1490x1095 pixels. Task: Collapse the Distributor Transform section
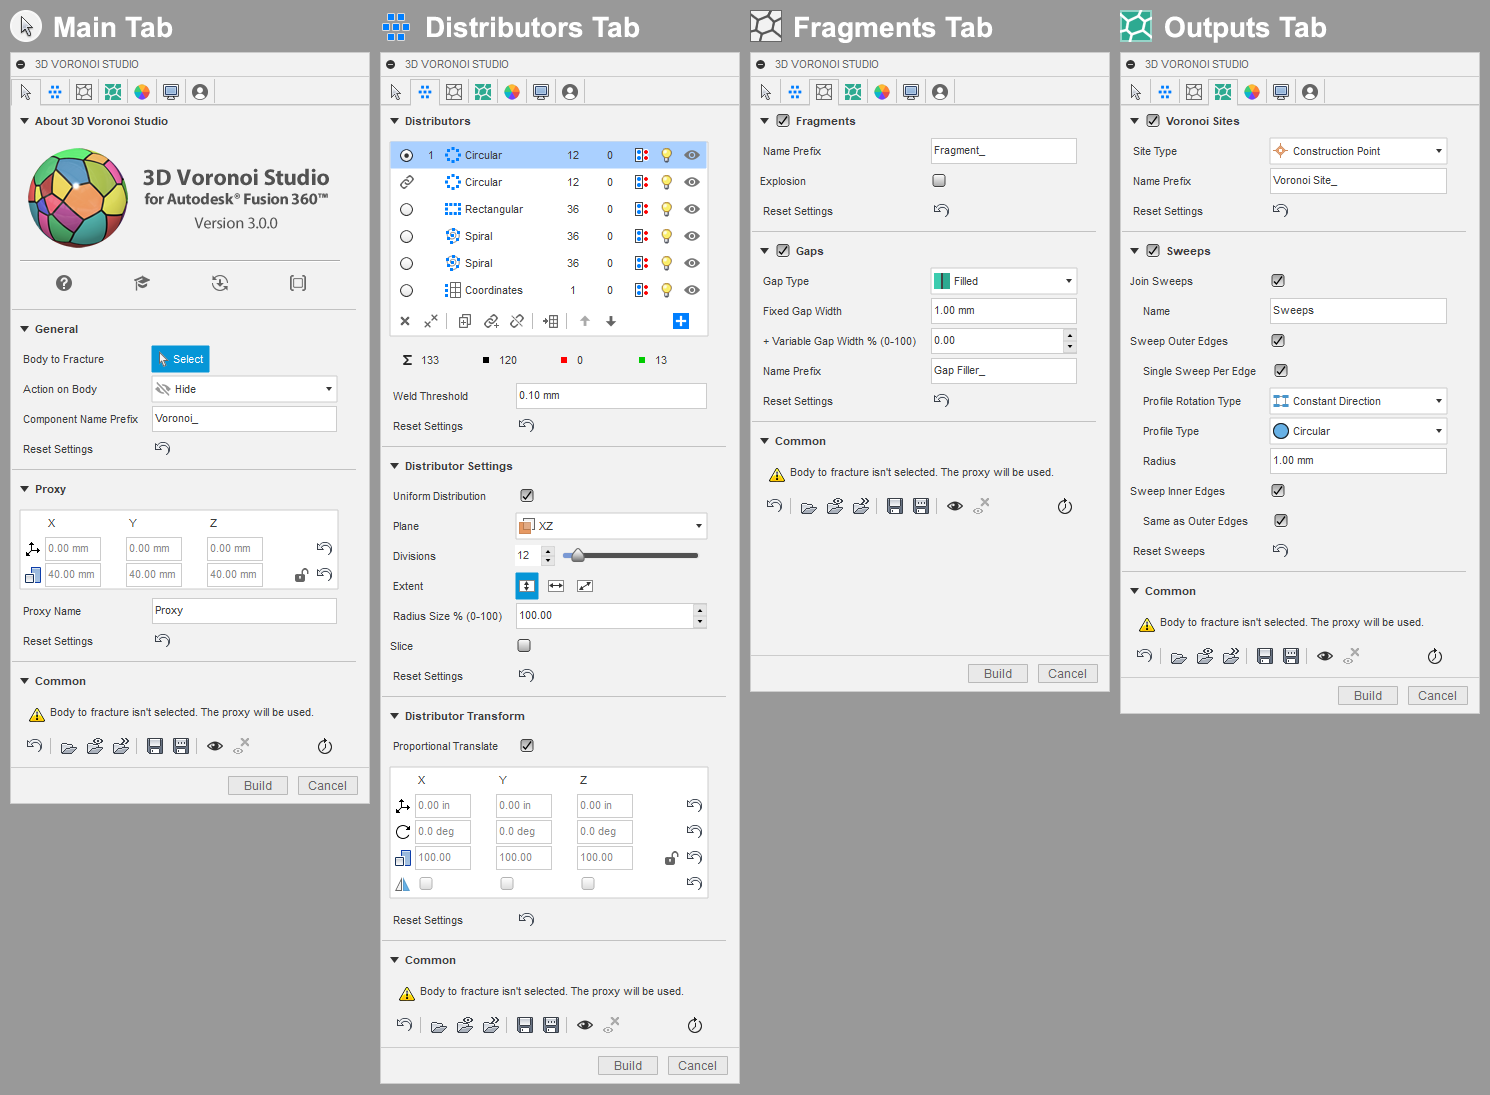395,716
